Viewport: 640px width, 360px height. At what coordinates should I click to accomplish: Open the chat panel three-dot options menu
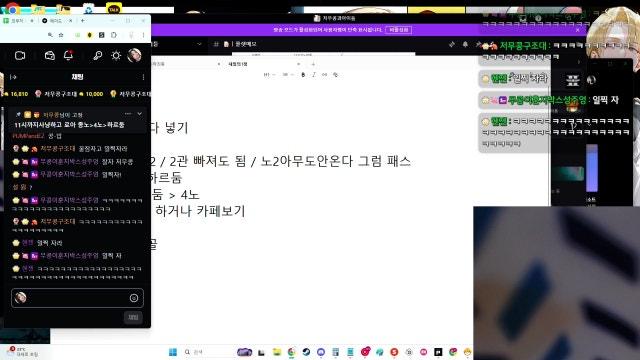[x=143, y=77]
